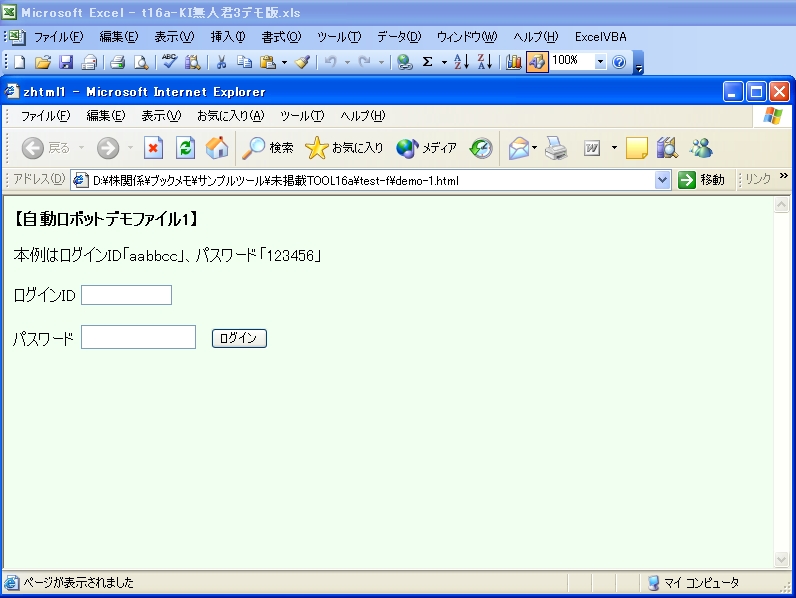
Task: Open the Excel 書式(O) menu
Action: tap(281, 37)
